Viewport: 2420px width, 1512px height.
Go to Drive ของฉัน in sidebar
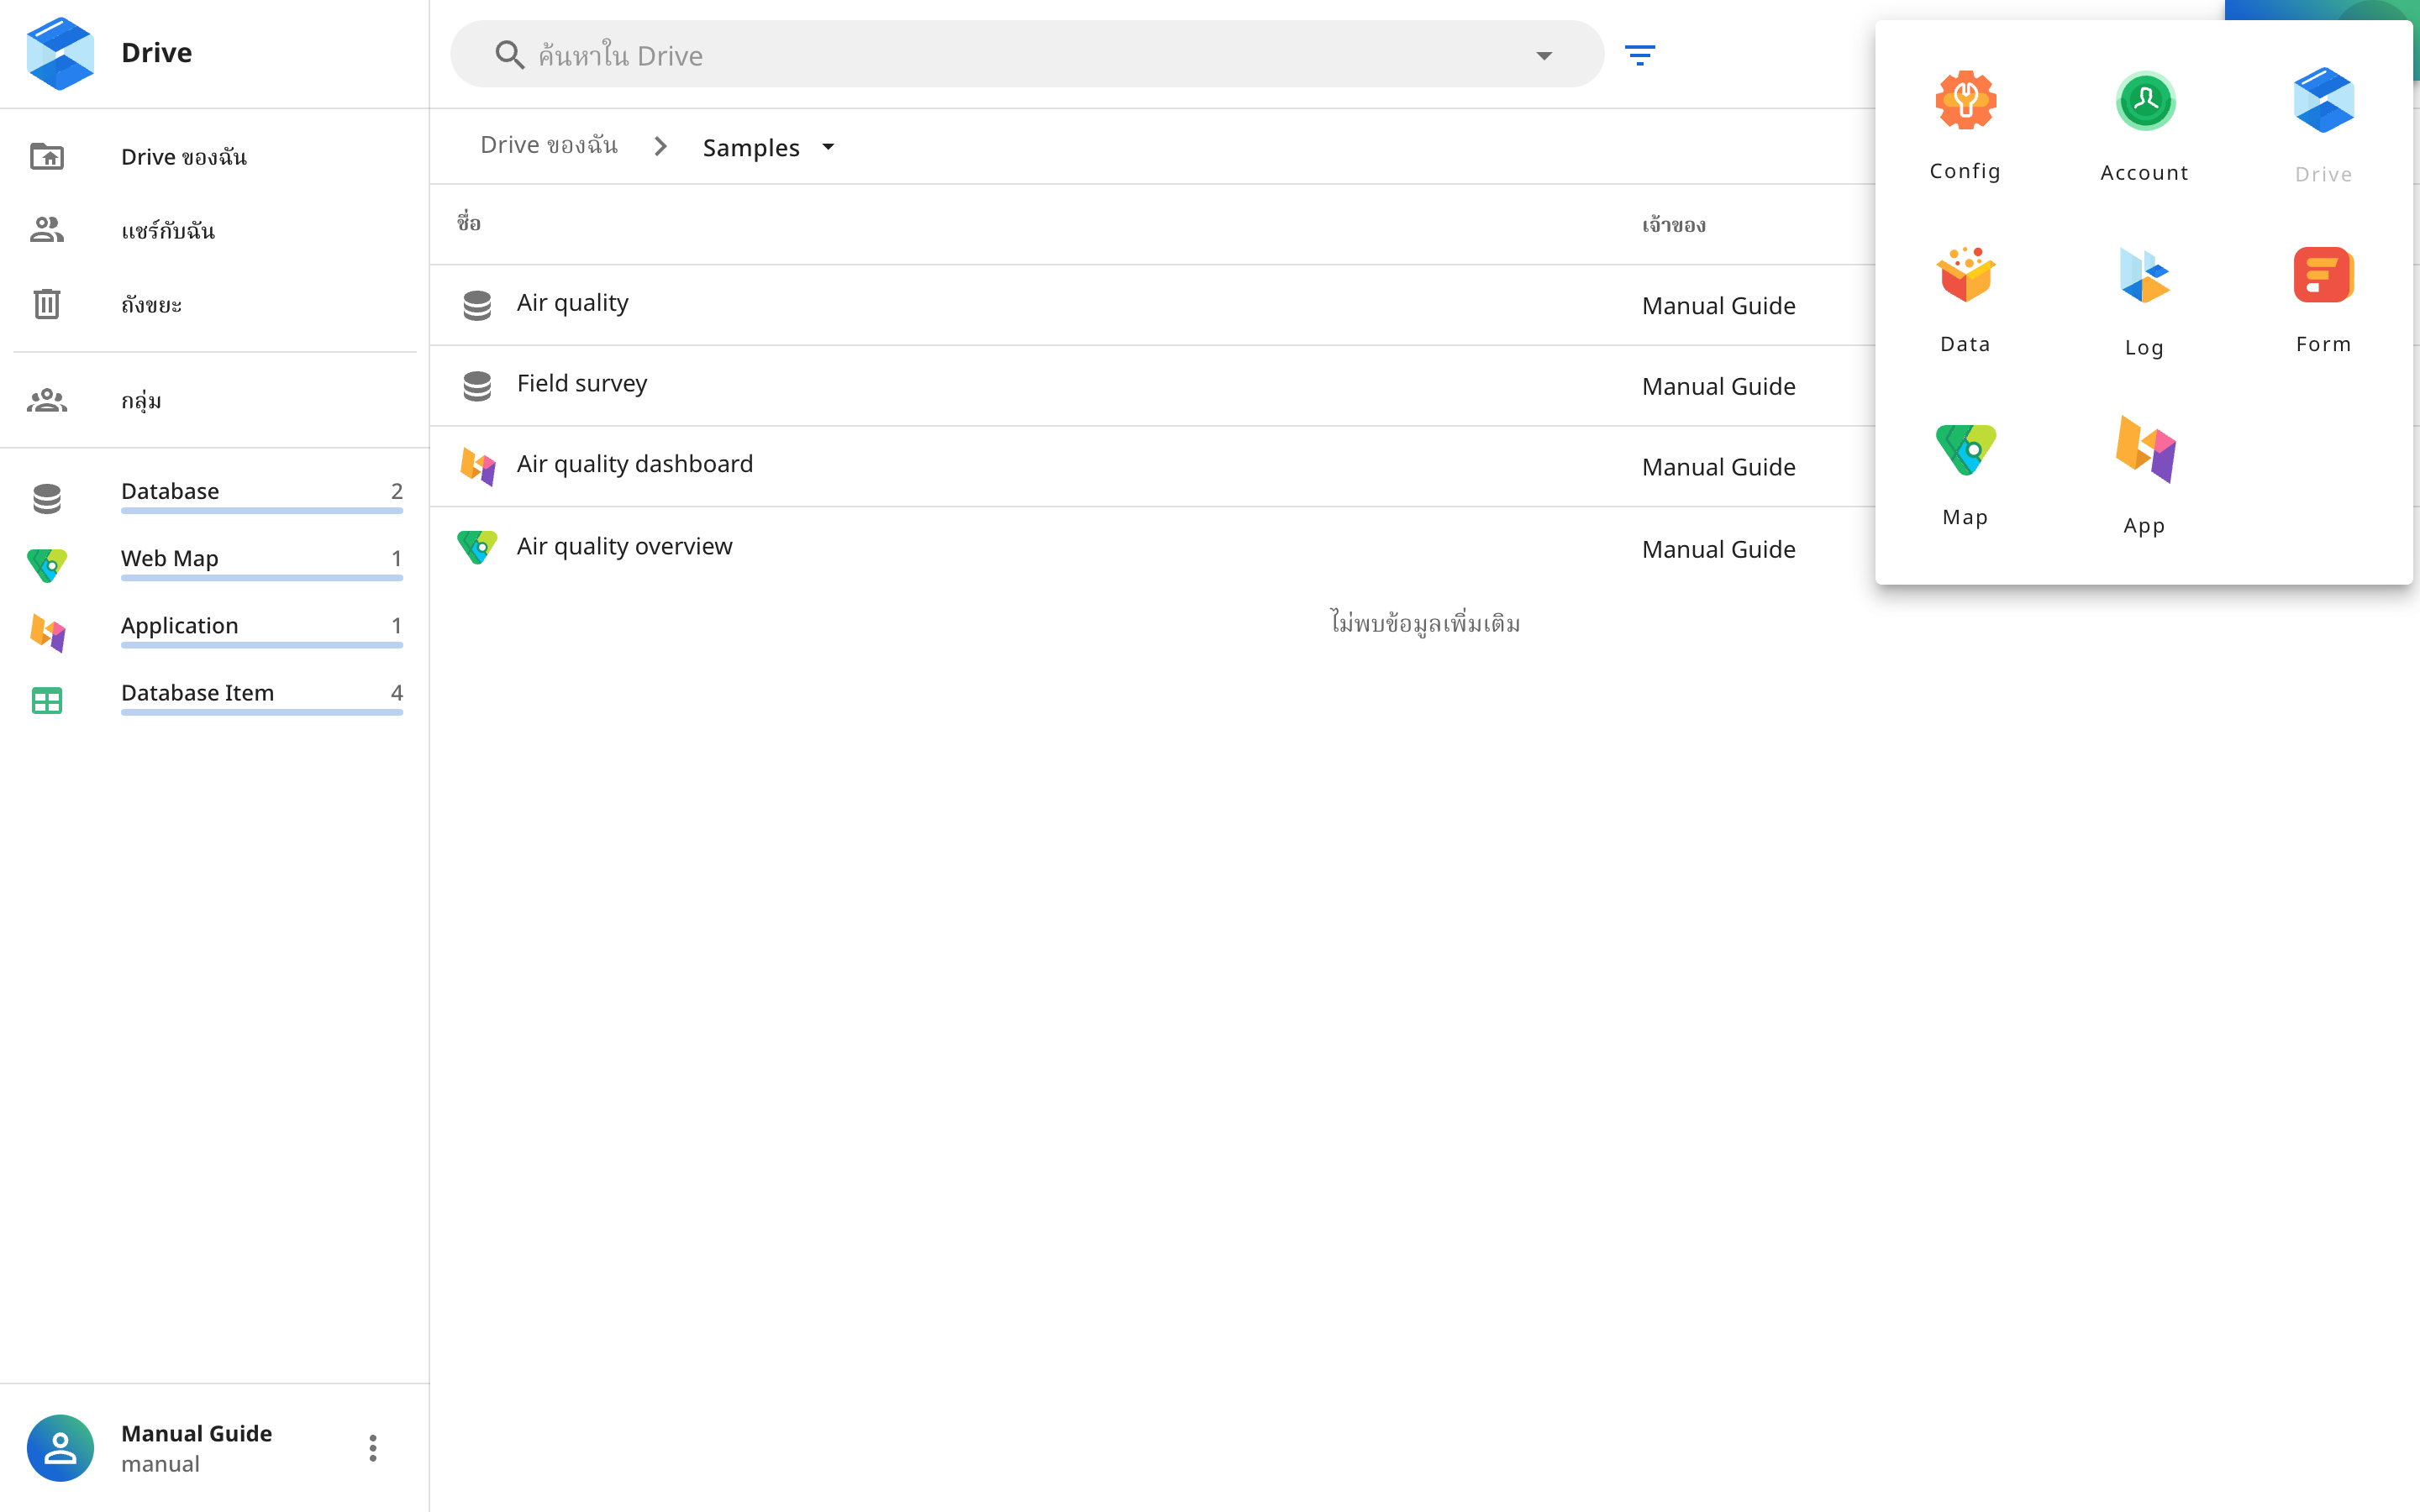[x=215, y=157]
